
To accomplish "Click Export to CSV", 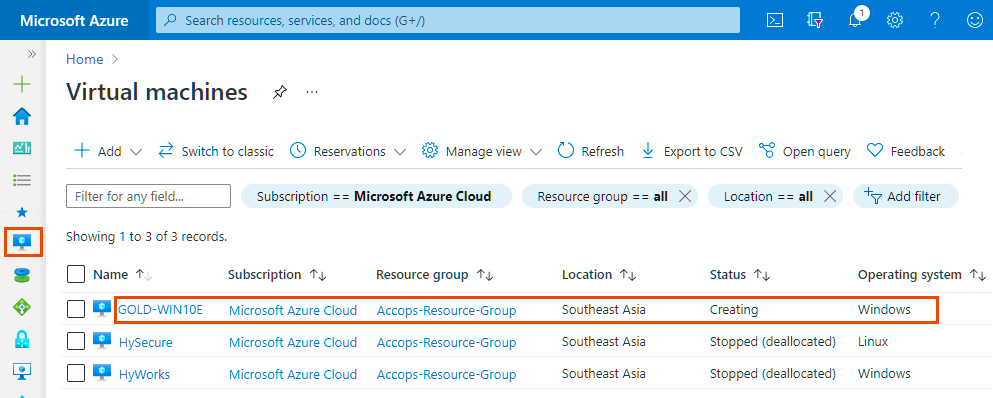I will pos(692,151).
